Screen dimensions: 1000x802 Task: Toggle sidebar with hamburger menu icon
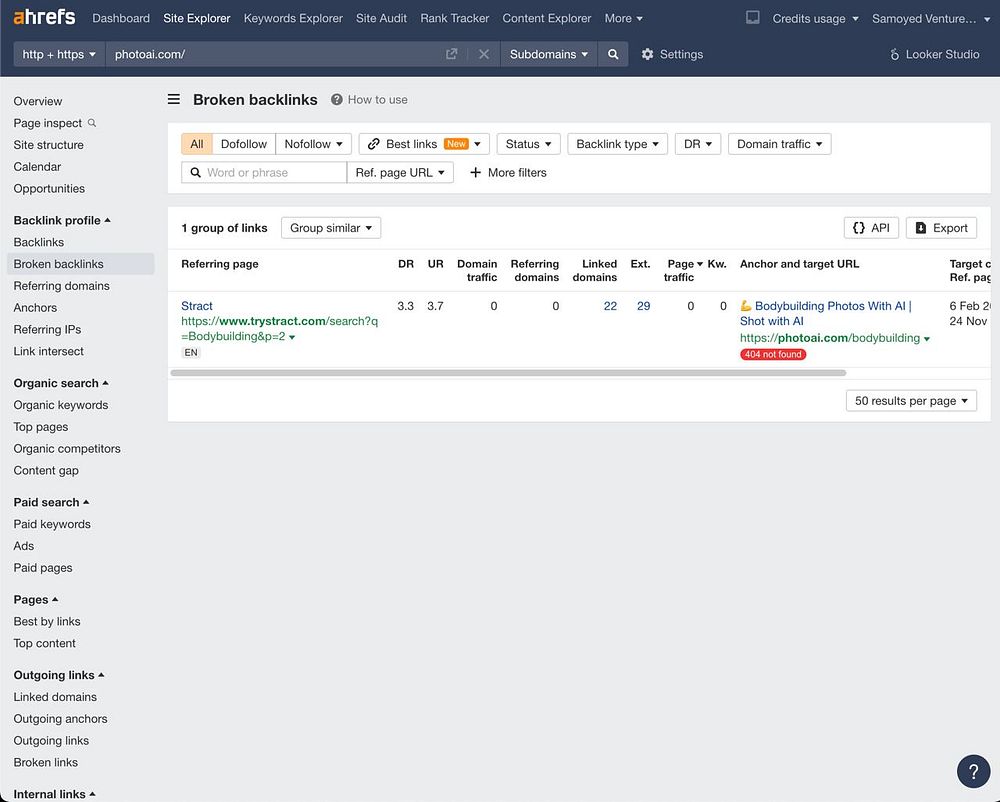[x=173, y=99]
